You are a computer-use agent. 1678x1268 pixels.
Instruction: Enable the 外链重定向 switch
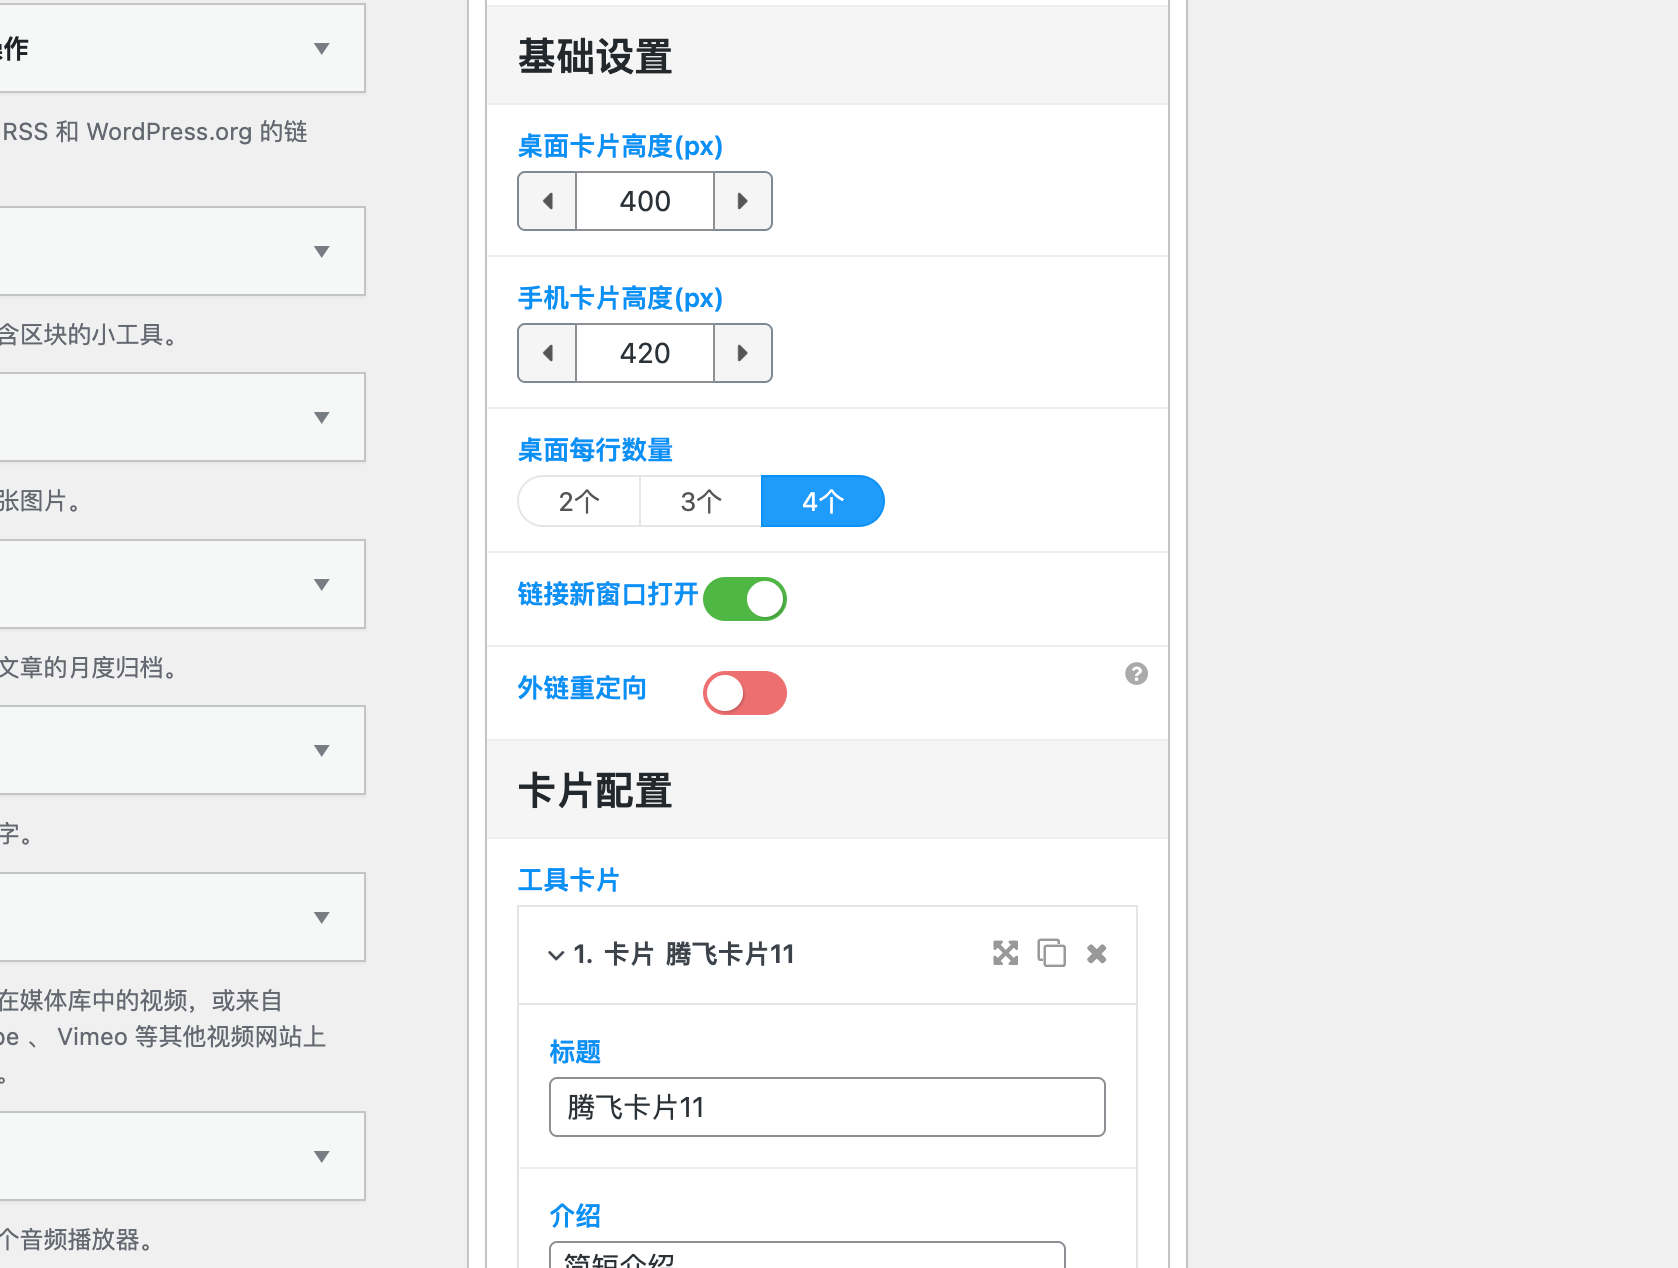click(745, 693)
